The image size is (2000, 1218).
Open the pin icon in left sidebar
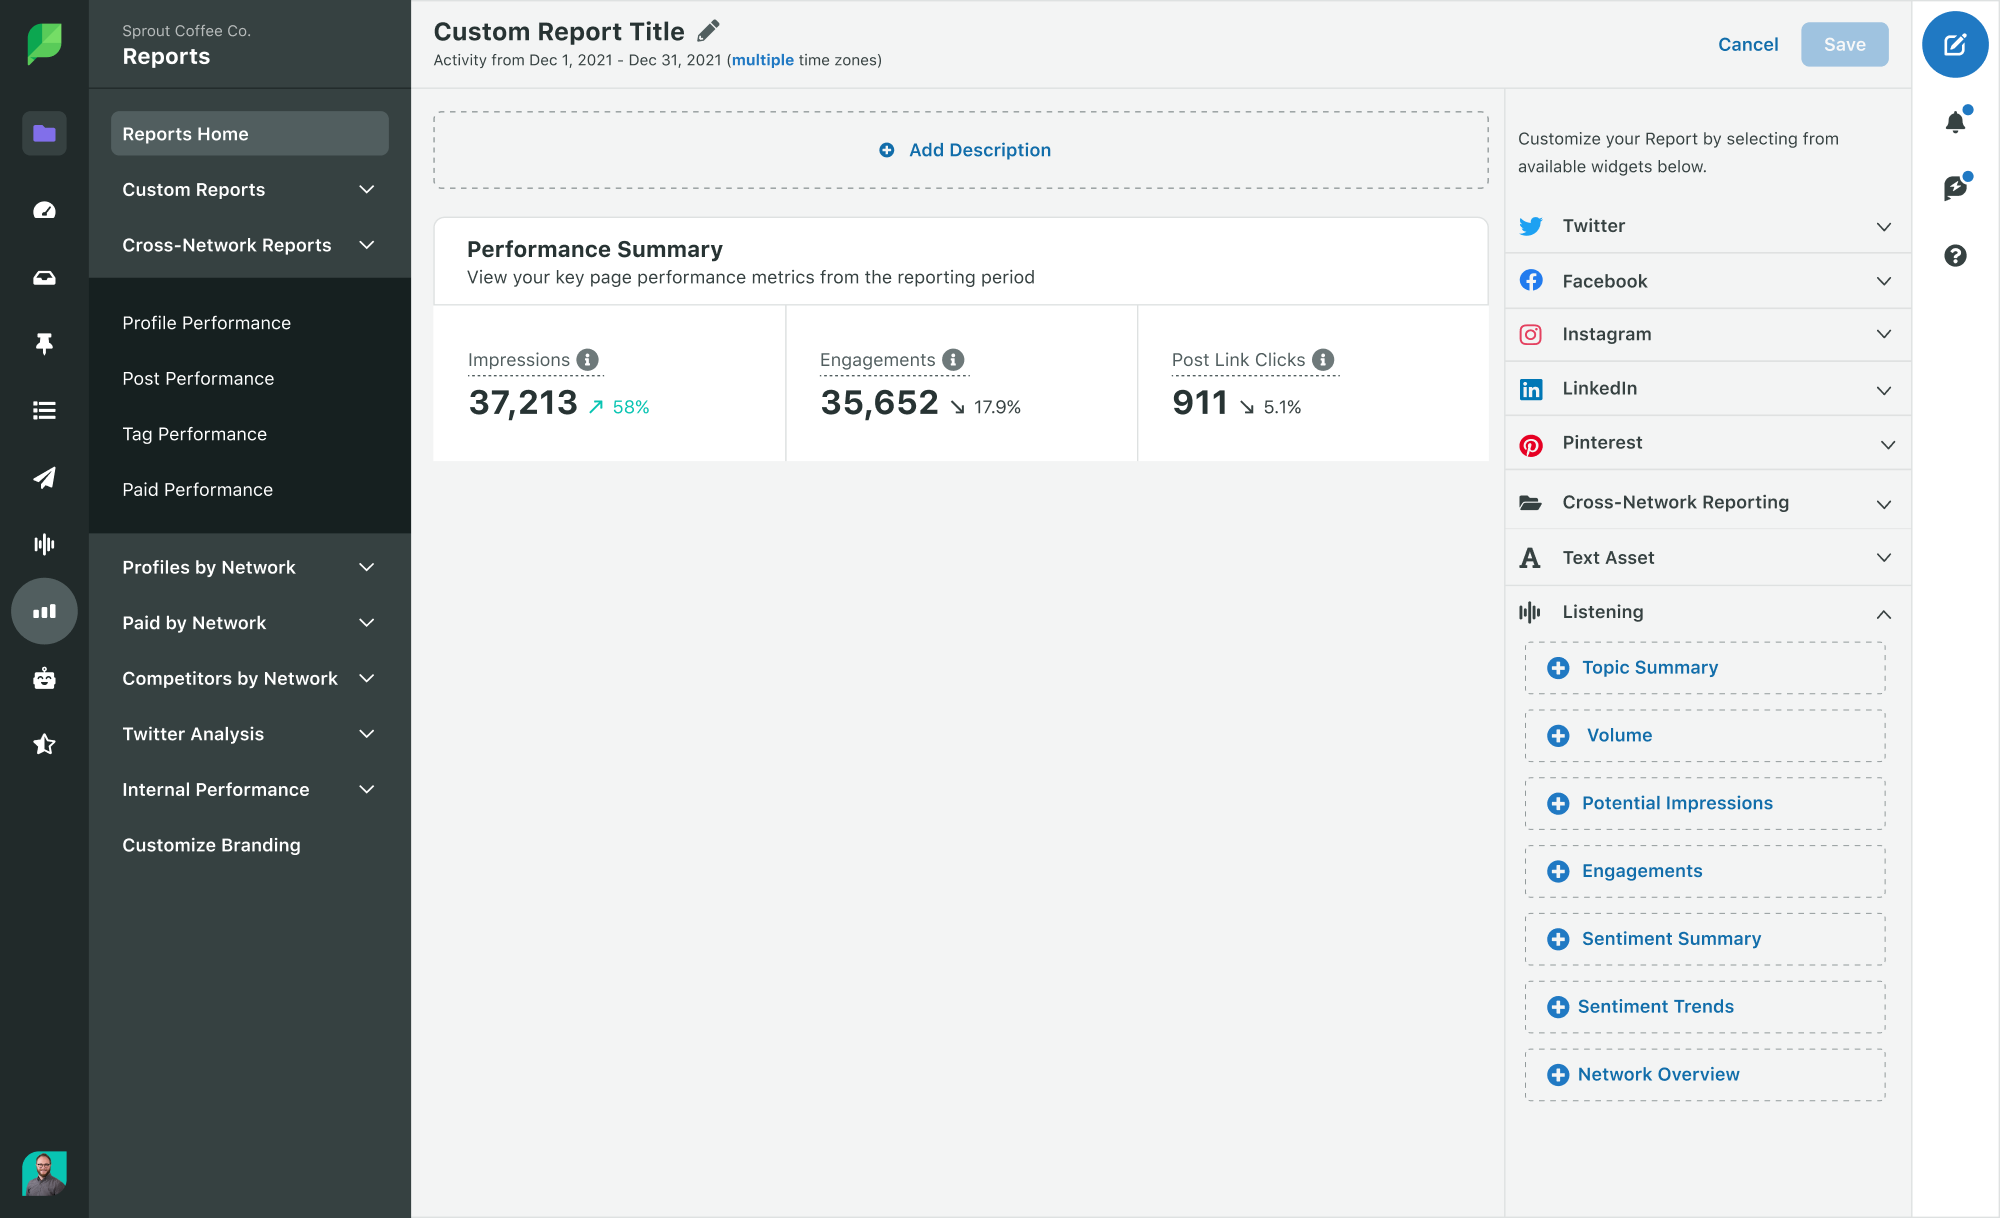(44, 344)
